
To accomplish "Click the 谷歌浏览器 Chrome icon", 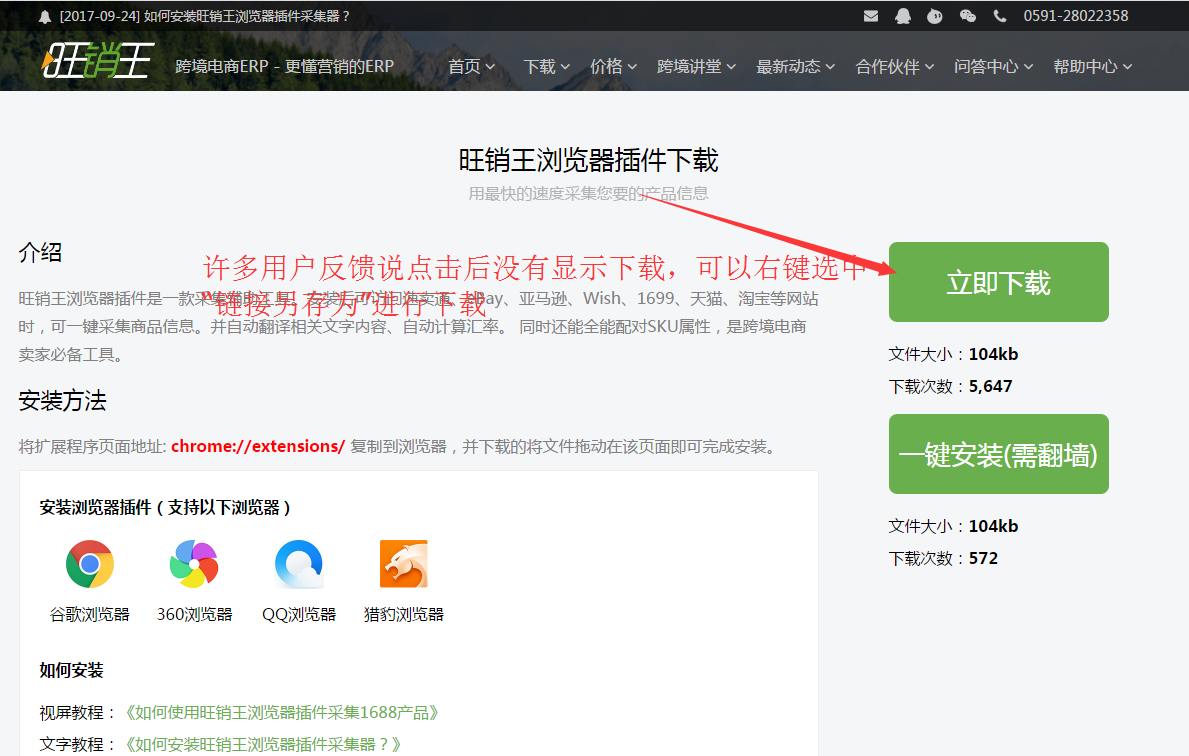I will (x=89, y=564).
